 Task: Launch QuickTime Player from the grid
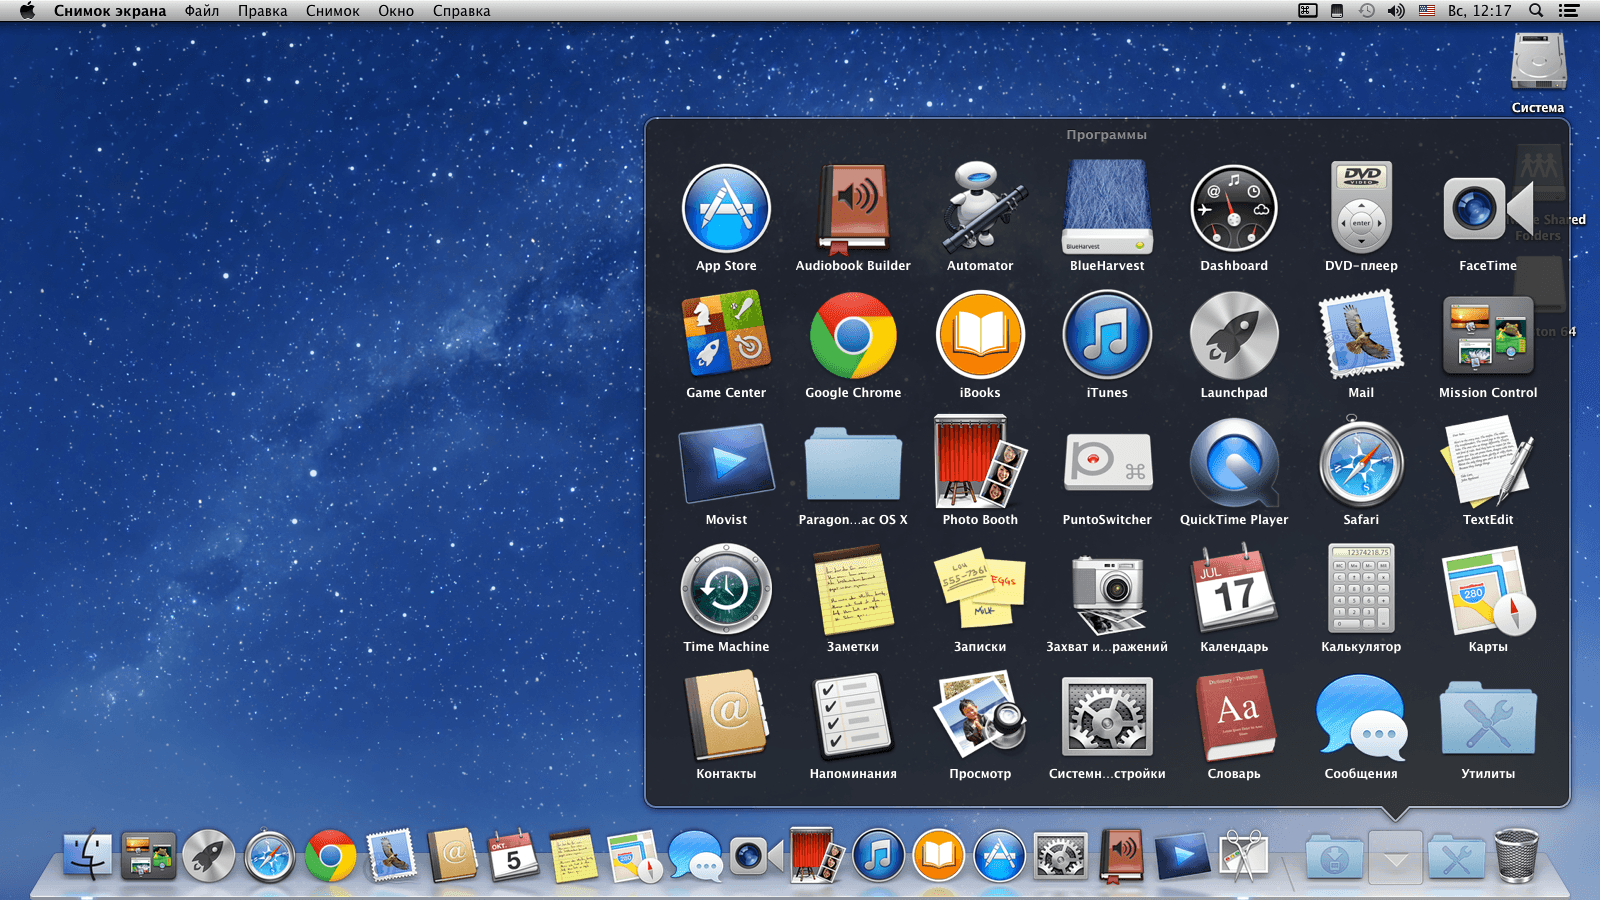1234,463
